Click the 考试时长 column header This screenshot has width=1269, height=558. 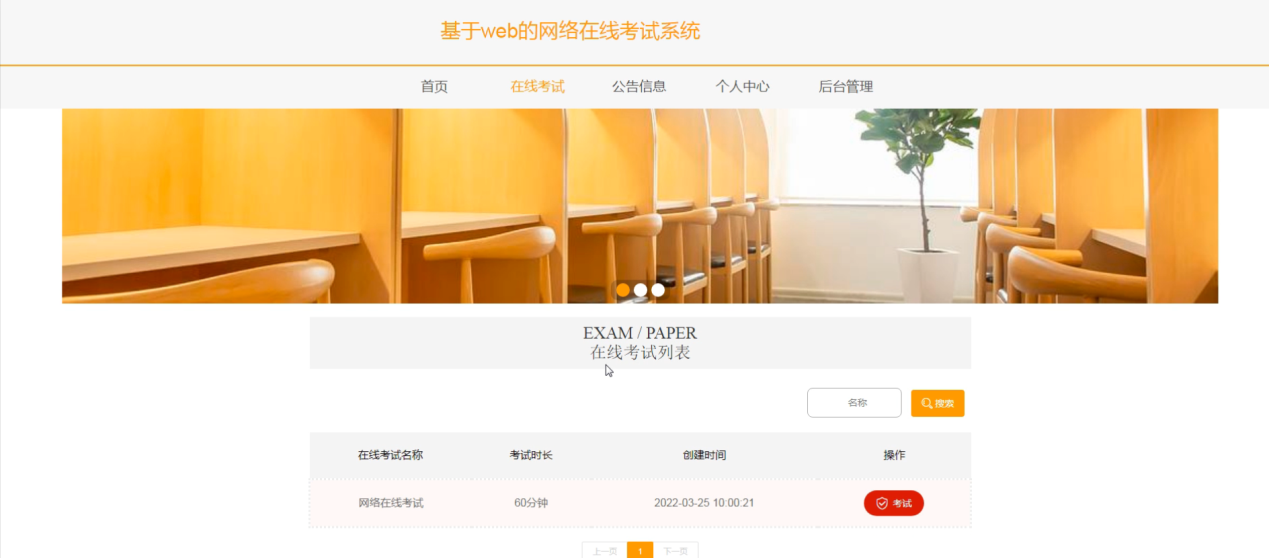(531, 455)
